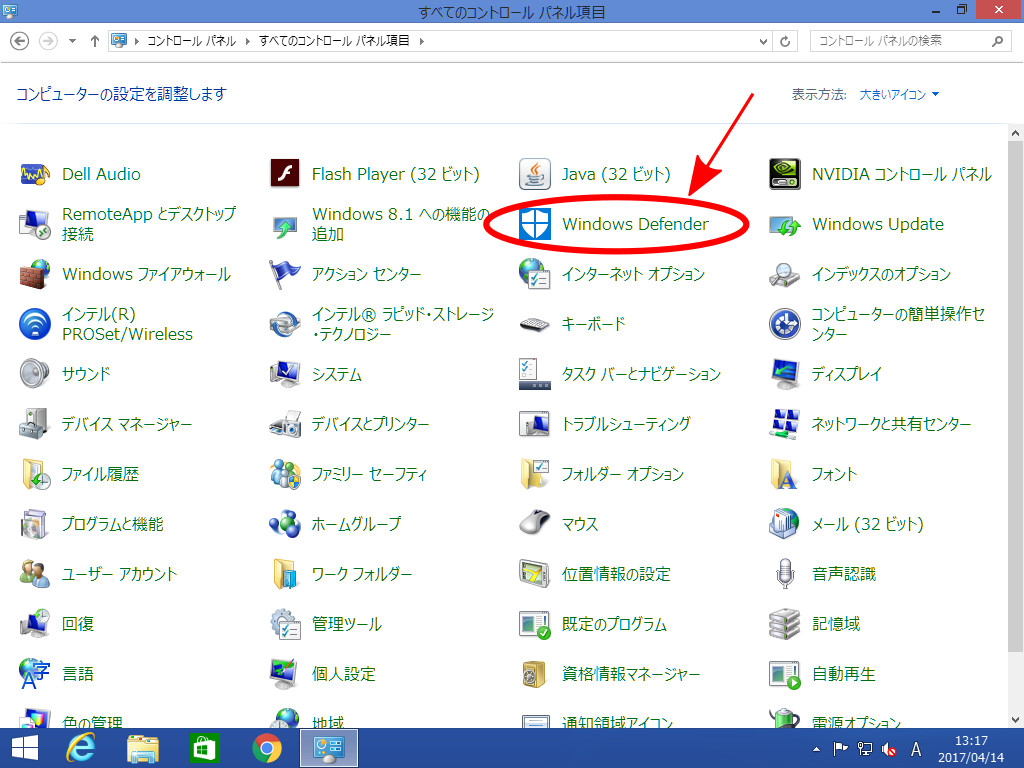Open ファミリー セーフティ icon

[285, 474]
